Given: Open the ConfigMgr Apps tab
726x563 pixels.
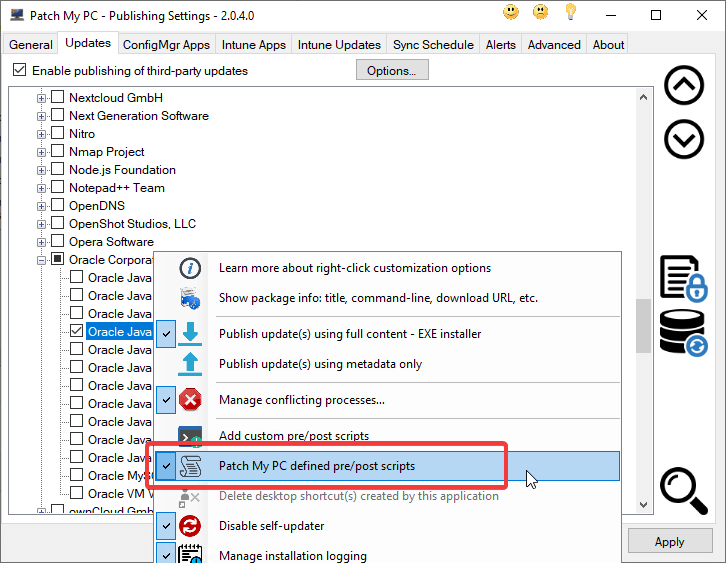Looking at the screenshot, I should tap(166, 44).
